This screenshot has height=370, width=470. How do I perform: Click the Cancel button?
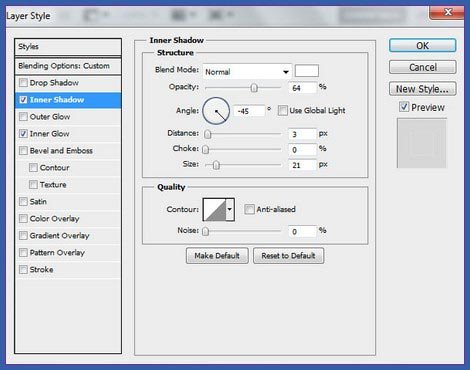(422, 67)
